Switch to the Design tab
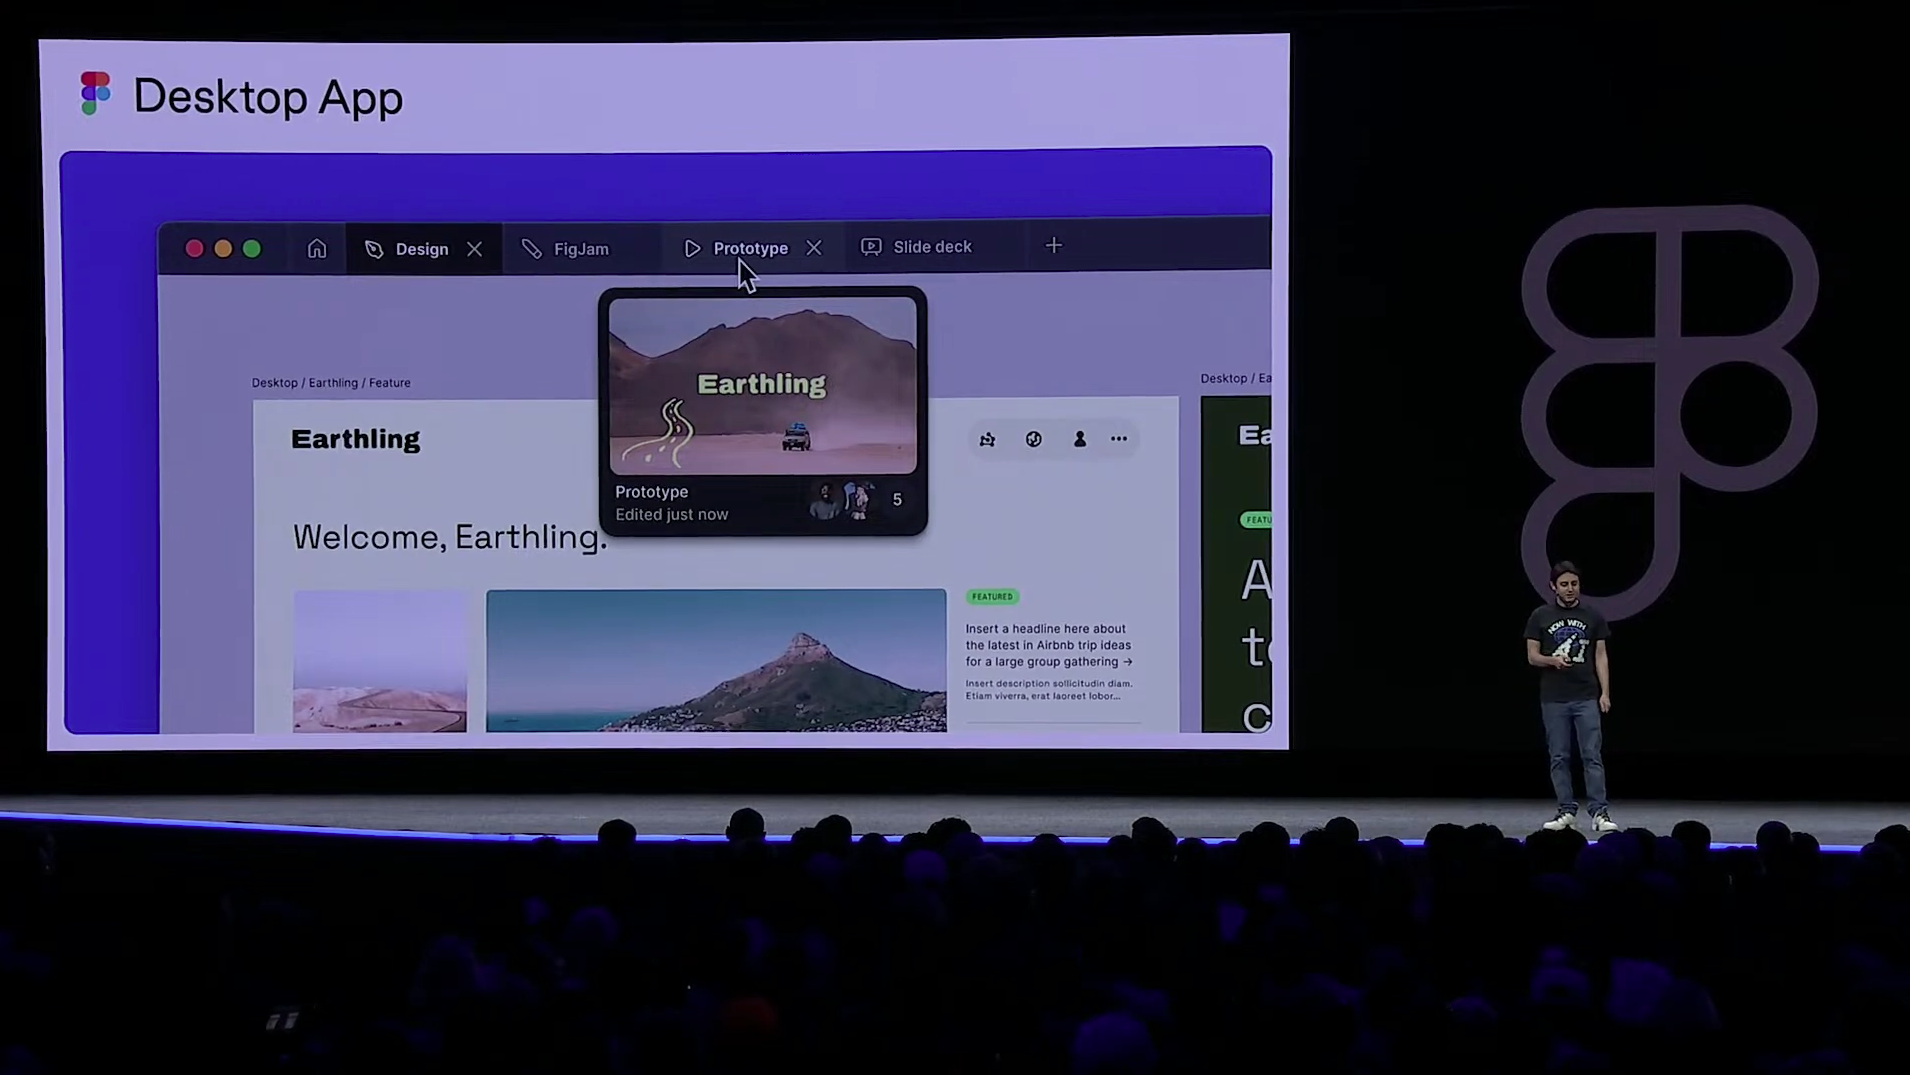Image resolution: width=1910 pixels, height=1075 pixels. [423, 249]
